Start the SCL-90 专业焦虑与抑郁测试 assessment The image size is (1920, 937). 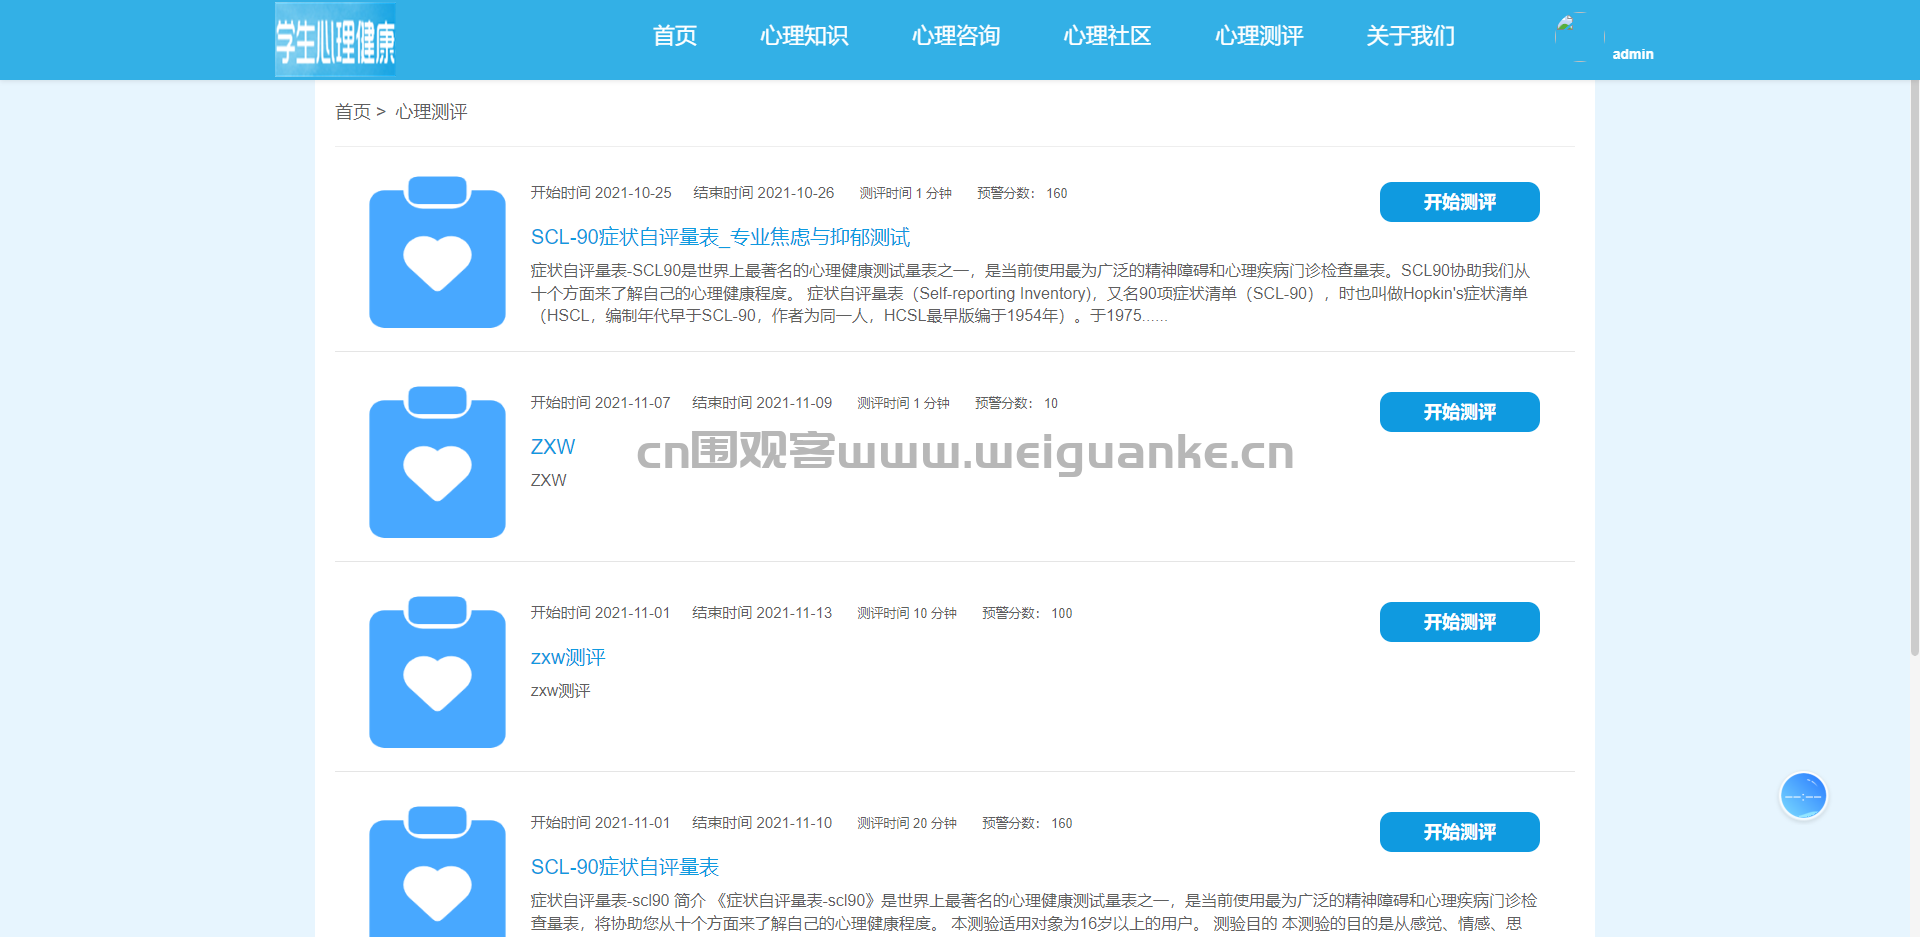[x=1459, y=202]
